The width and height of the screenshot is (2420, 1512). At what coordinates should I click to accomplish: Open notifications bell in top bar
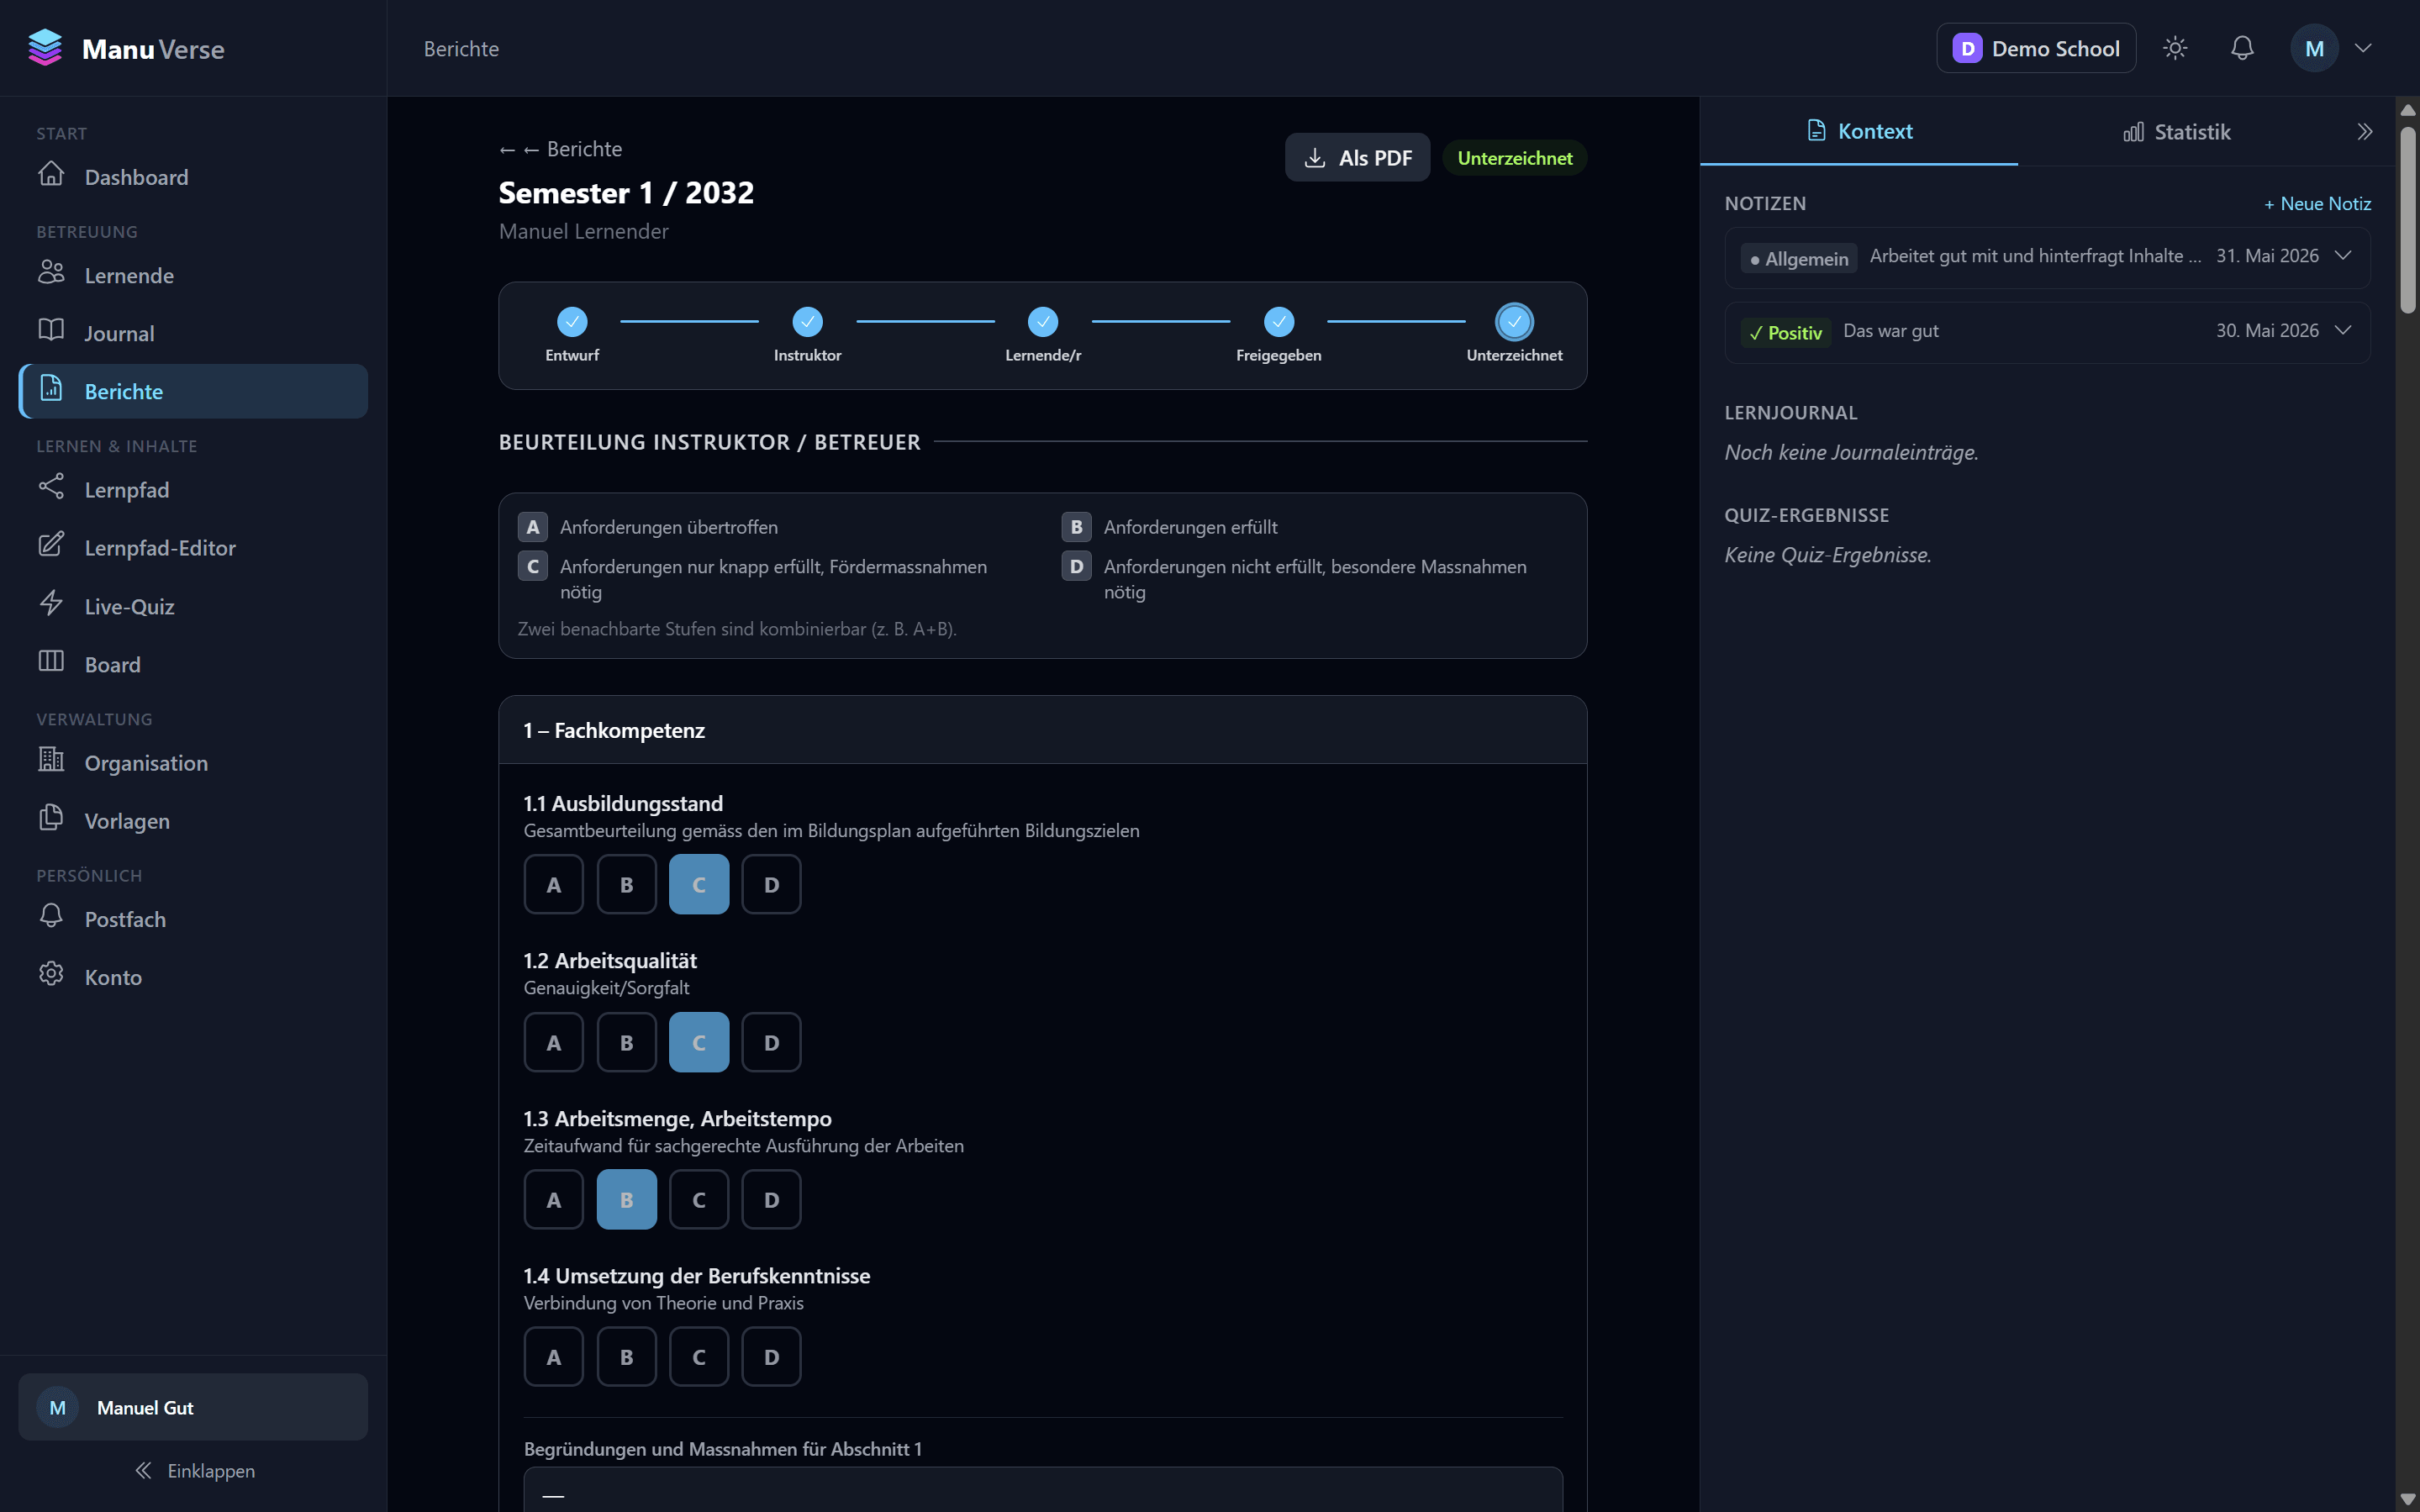[2243, 48]
